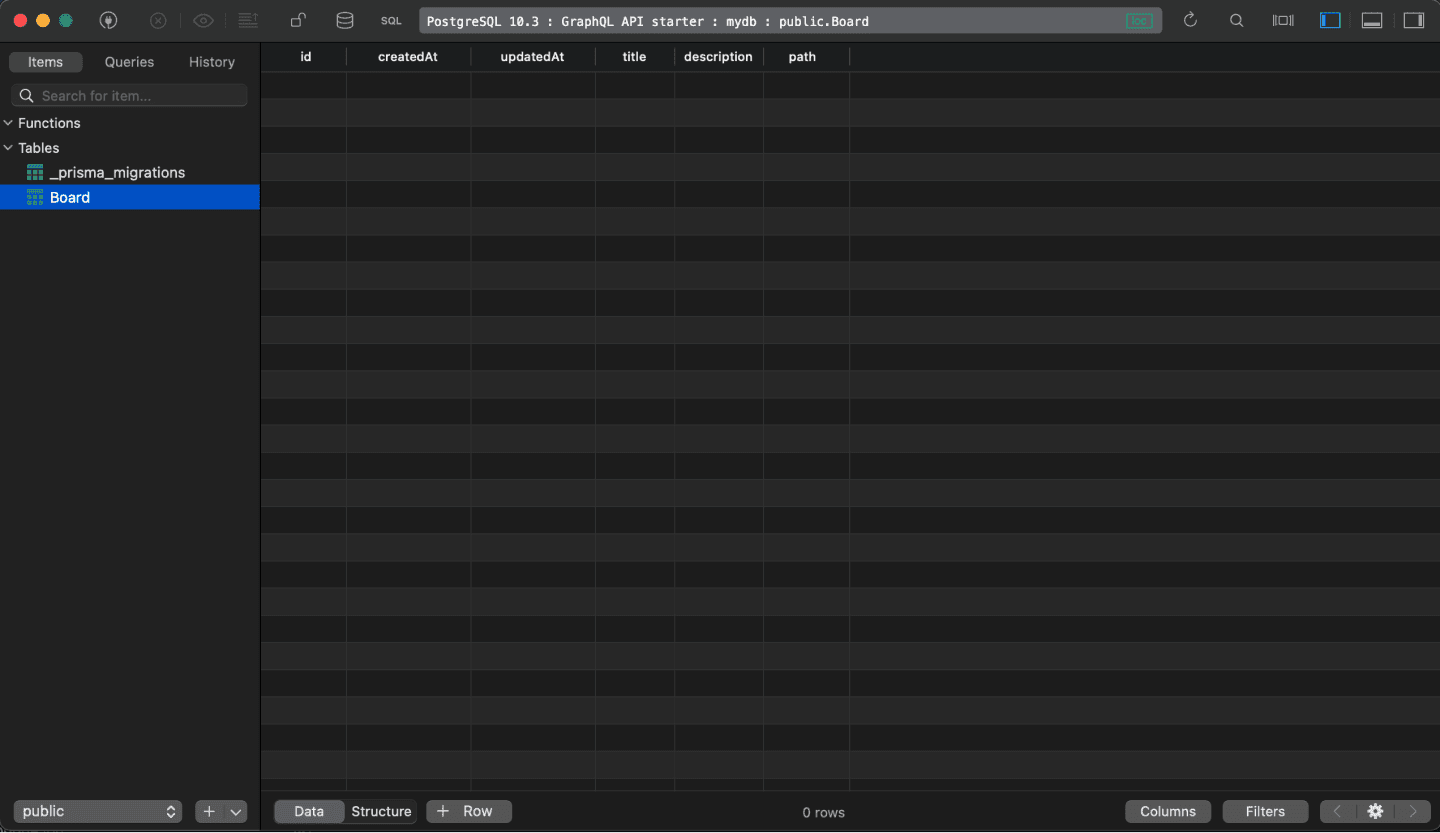The height and width of the screenshot is (833, 1440).
Task: Select the Board table
Action: (x=130, y=198)
